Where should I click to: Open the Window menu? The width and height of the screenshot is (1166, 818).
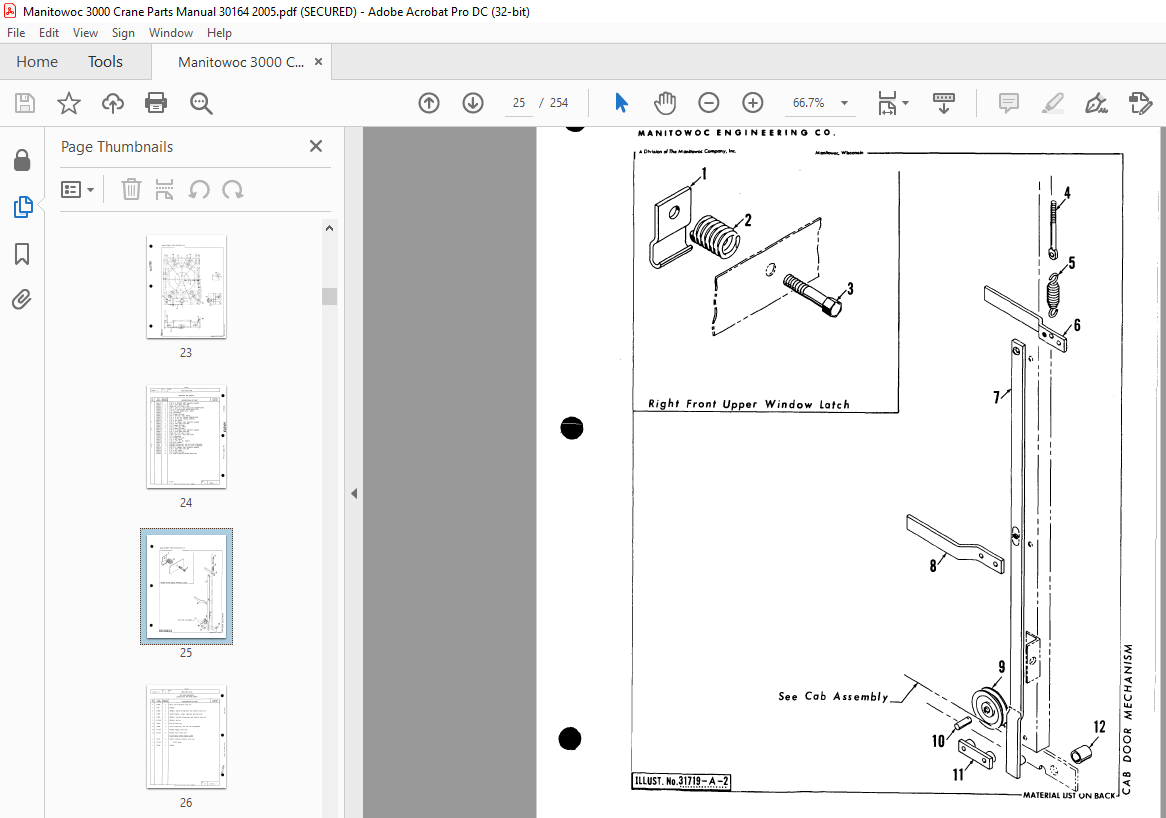[170, 33]
